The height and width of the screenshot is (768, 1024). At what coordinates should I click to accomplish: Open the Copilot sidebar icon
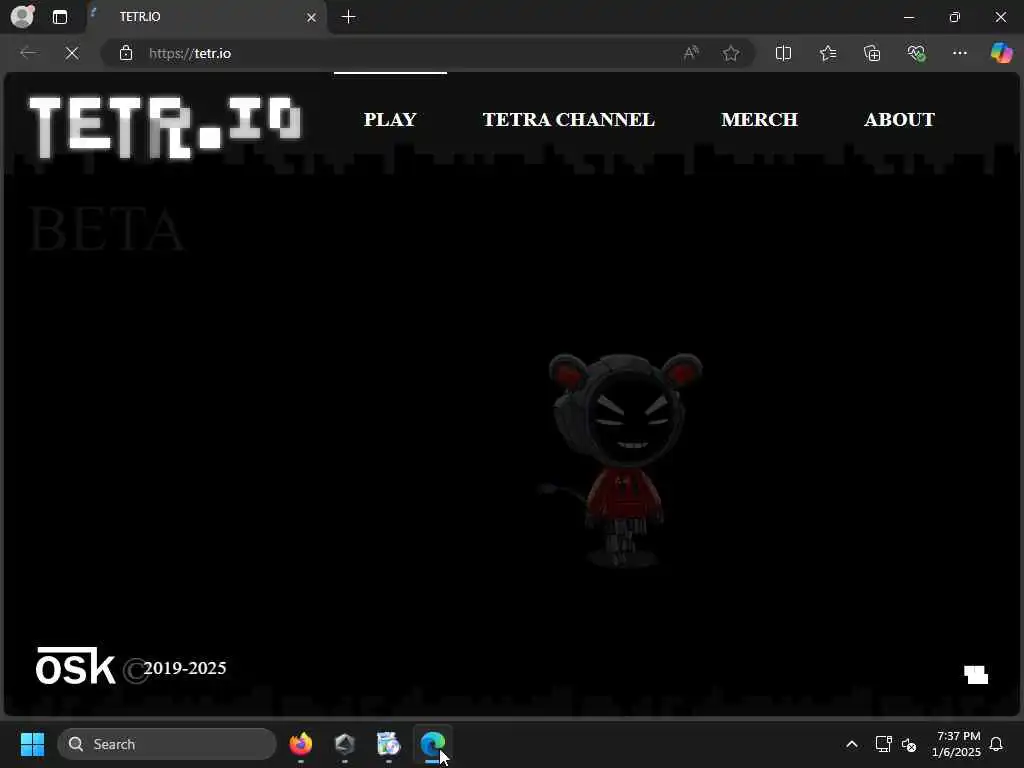[1001, 53]
